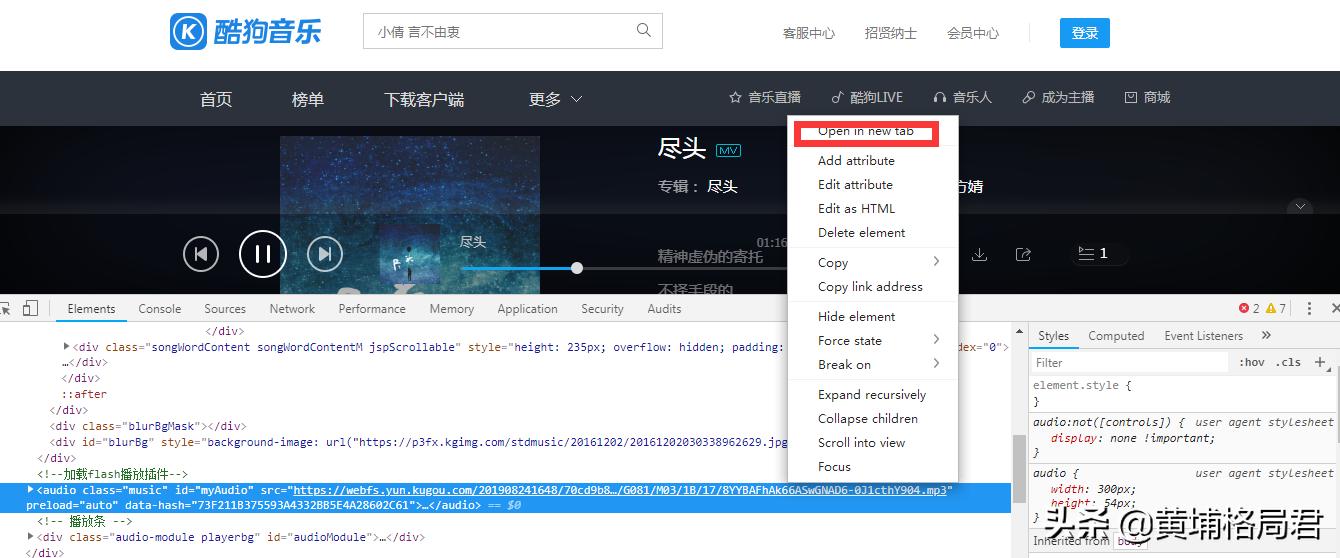Screen dimensions: 1340x558
Task: Click the mp3 src URL link
Action: [x=620, y=490]
